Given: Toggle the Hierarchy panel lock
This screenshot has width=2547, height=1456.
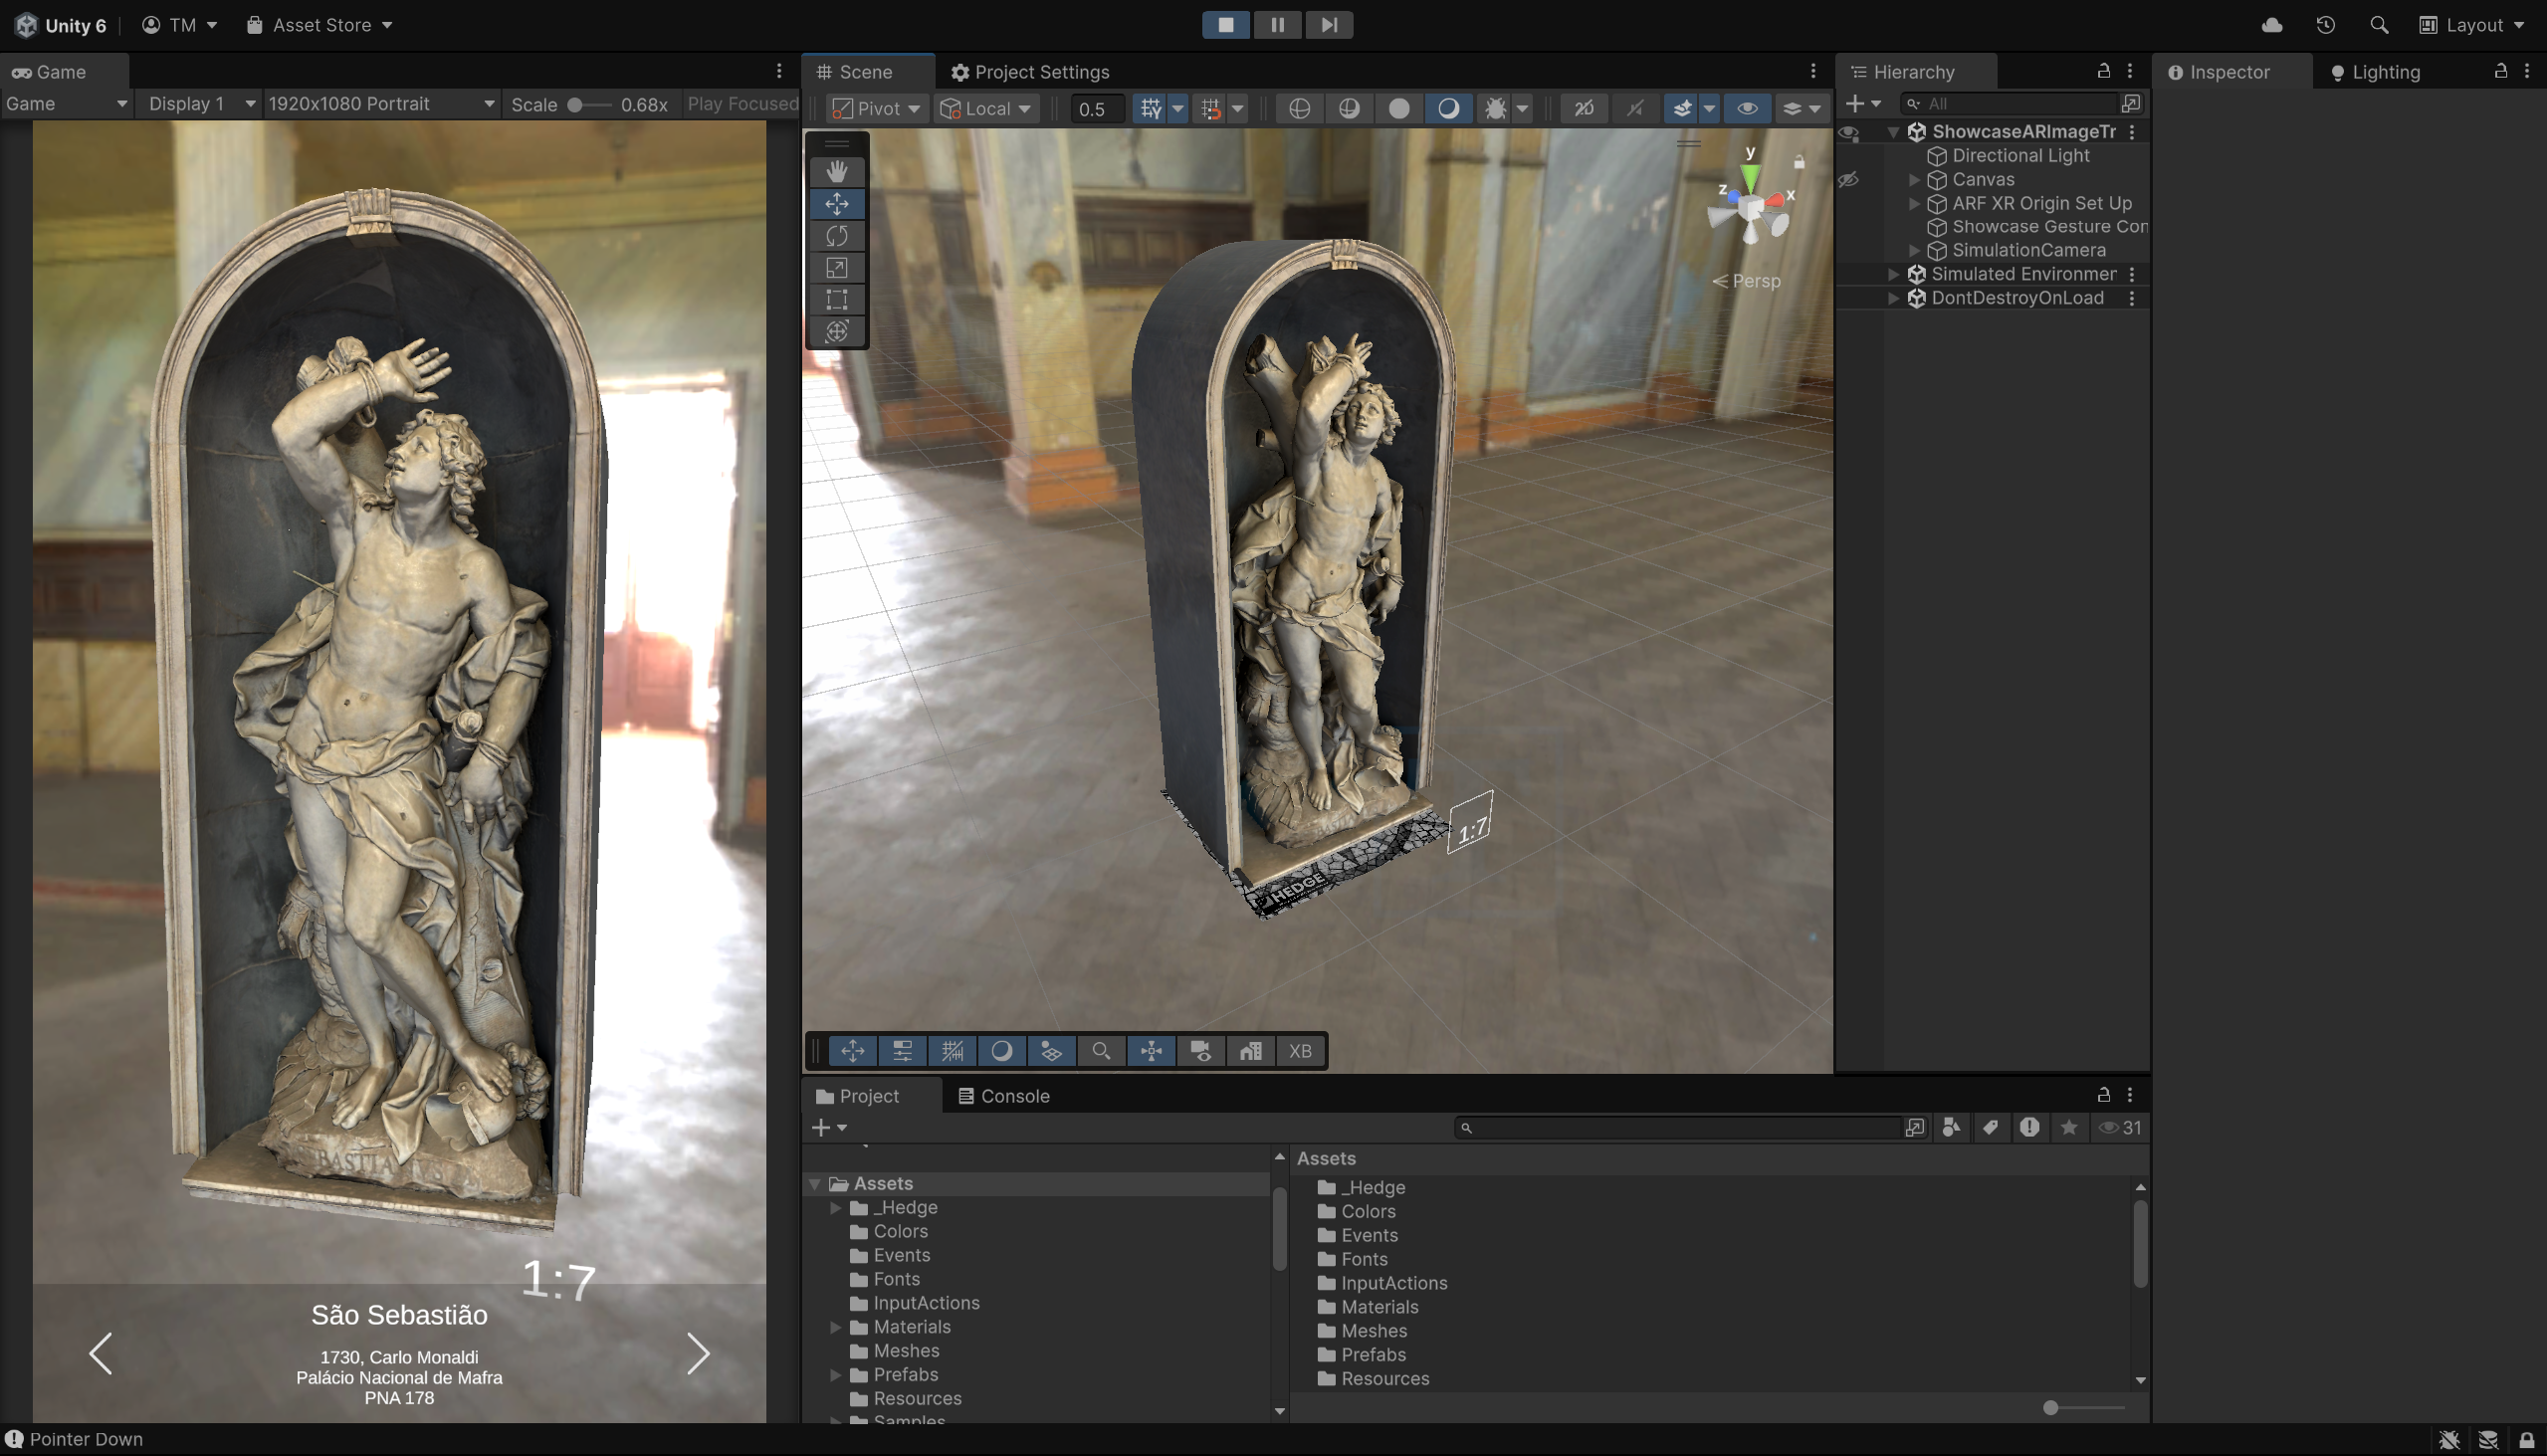Looking at the screenshot, I should pyautogui.click(x=2103, y=71).
